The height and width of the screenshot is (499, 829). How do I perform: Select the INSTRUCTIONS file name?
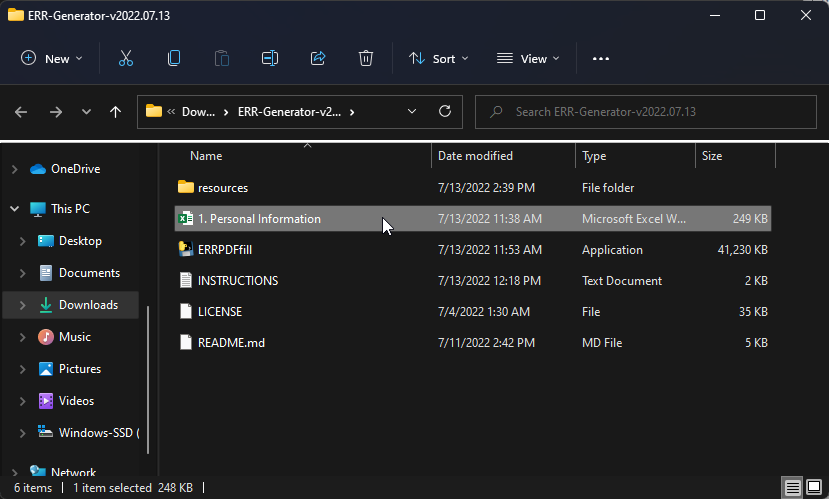[x=238, y=281]
